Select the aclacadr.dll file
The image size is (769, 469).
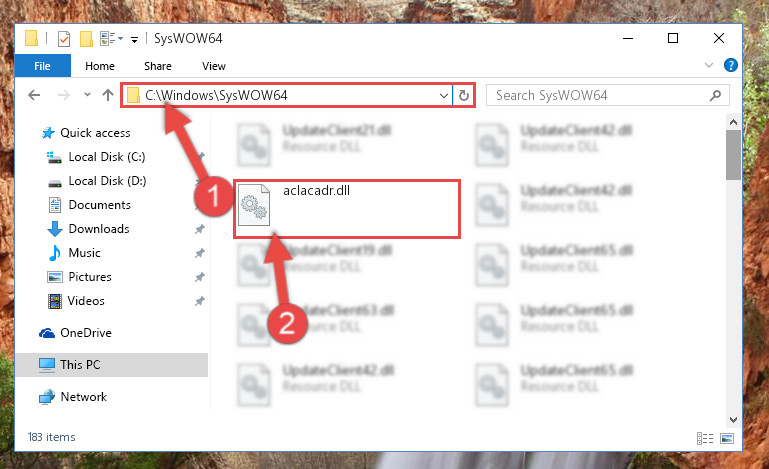[x=346, y=209]
